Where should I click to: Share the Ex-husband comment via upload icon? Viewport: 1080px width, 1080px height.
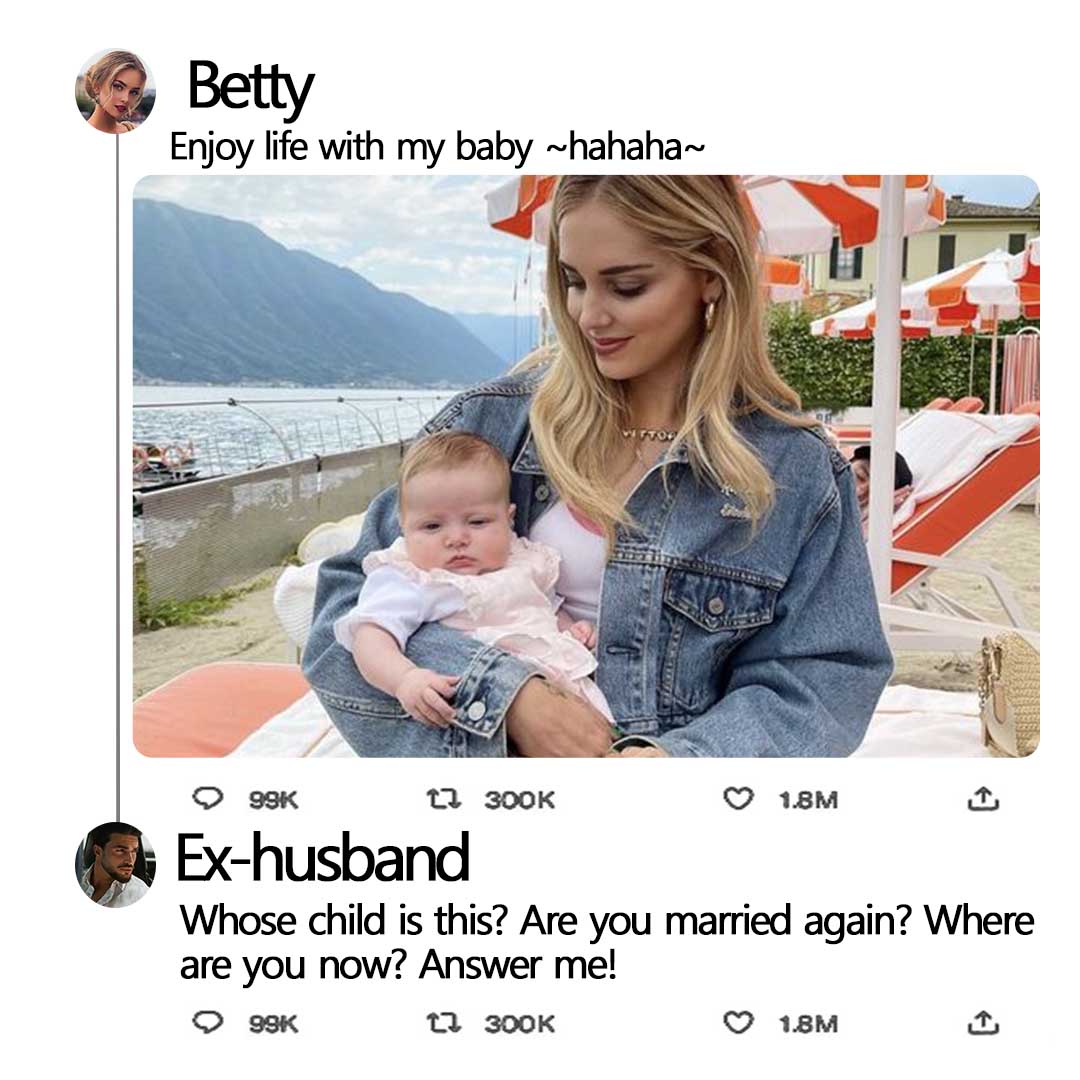click(x=983, y=1022)
